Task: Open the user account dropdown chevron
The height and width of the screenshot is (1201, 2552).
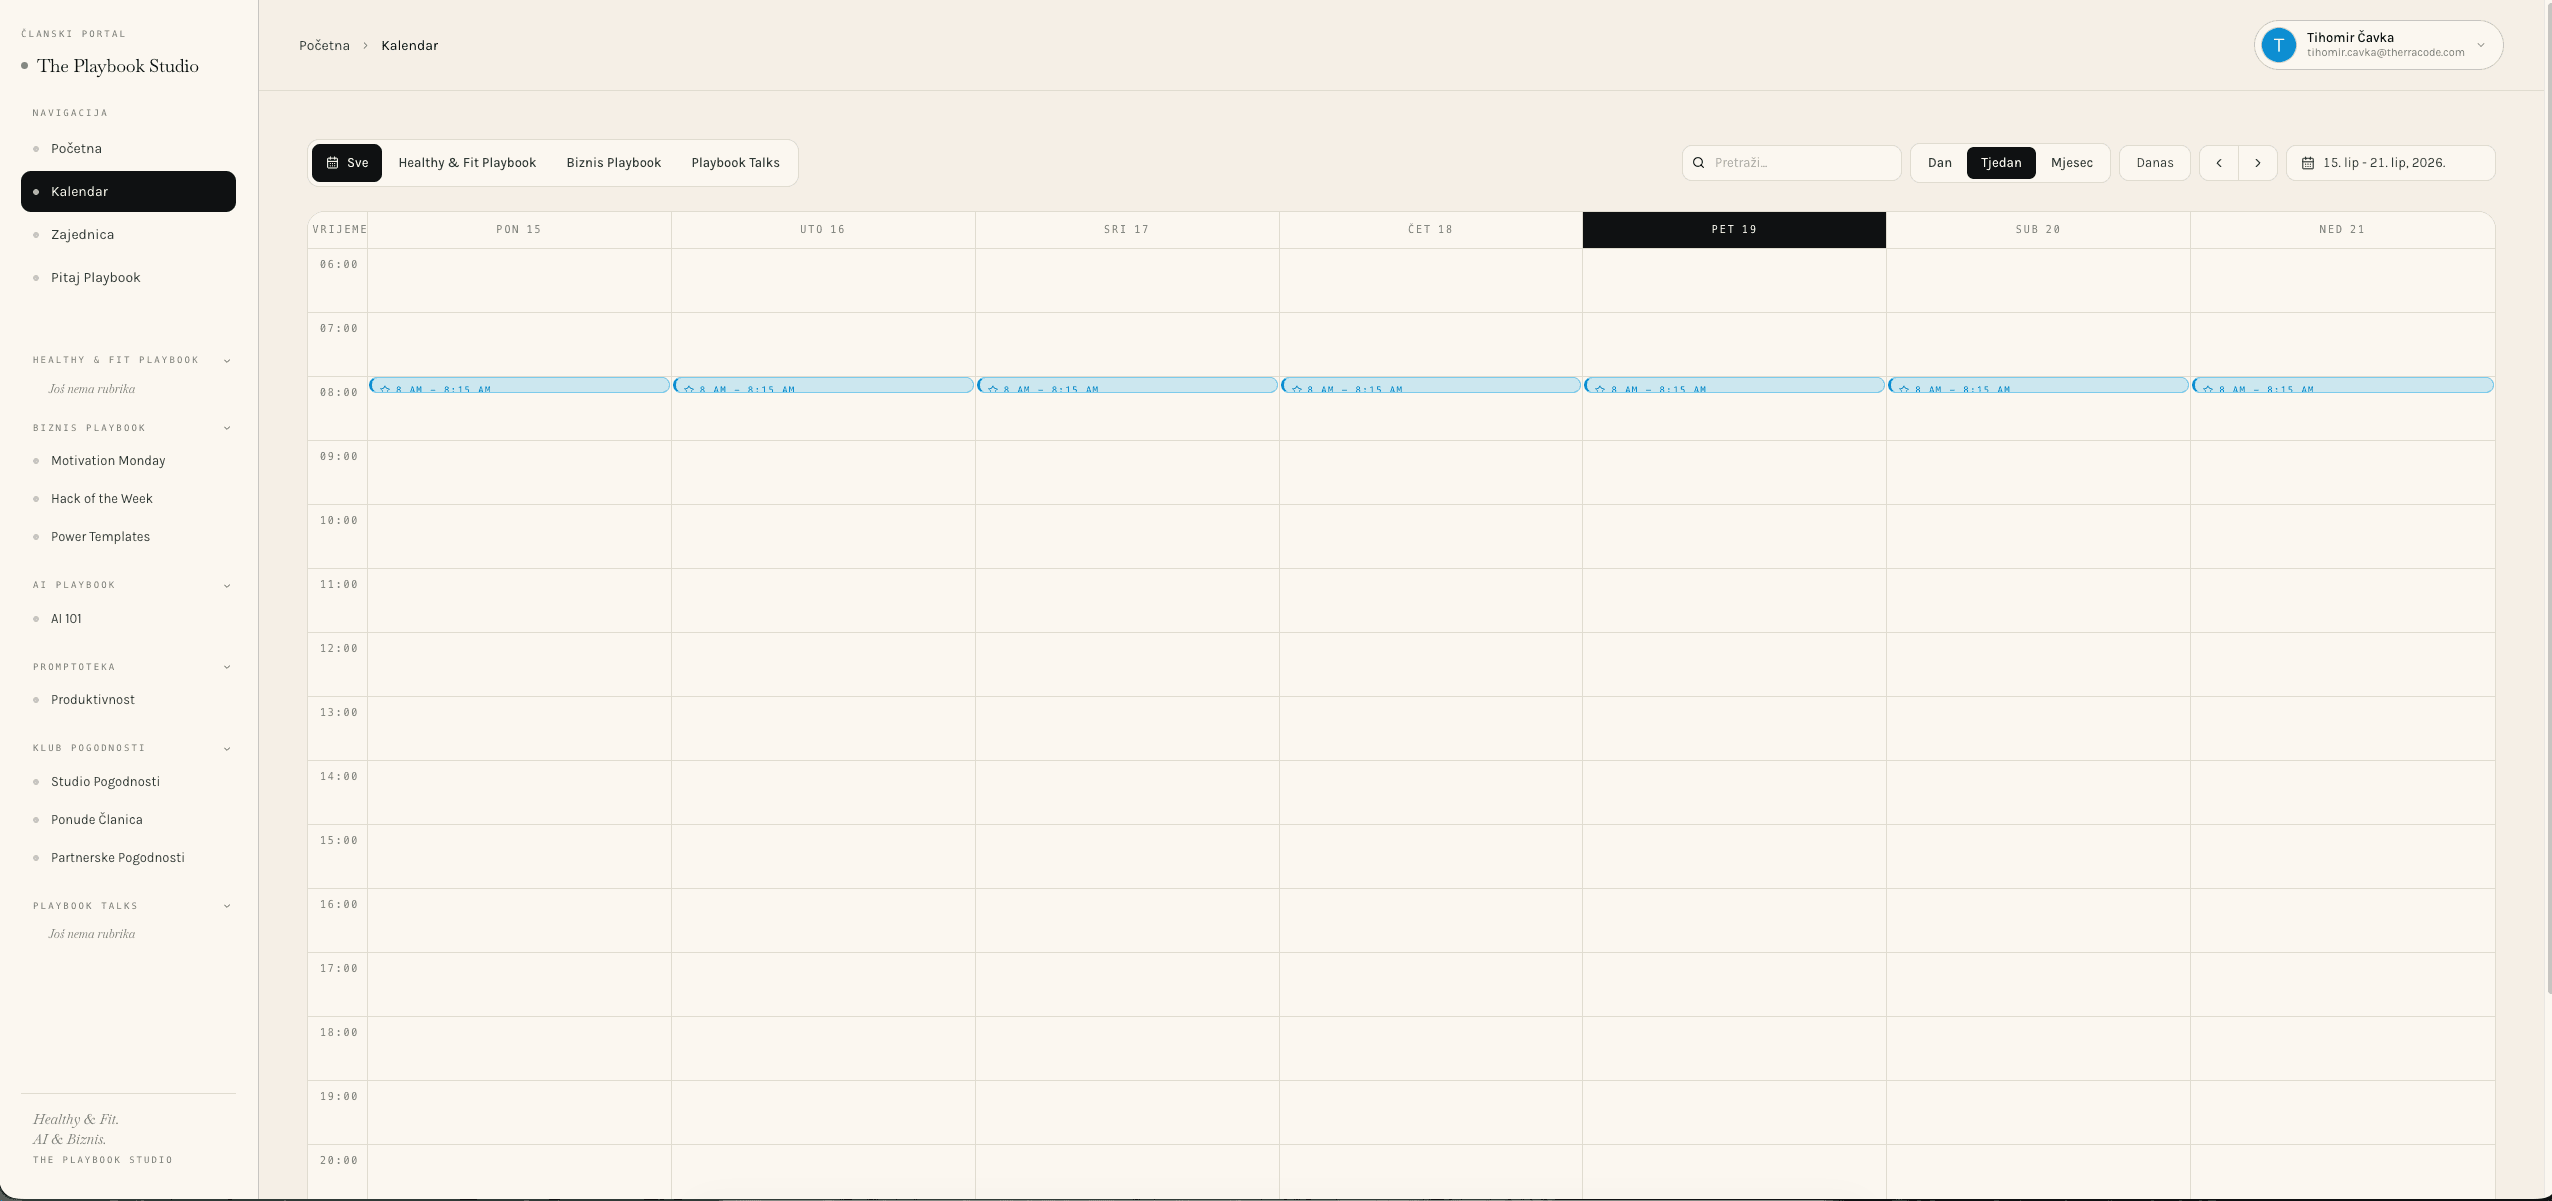Action: coord(2481,45)
